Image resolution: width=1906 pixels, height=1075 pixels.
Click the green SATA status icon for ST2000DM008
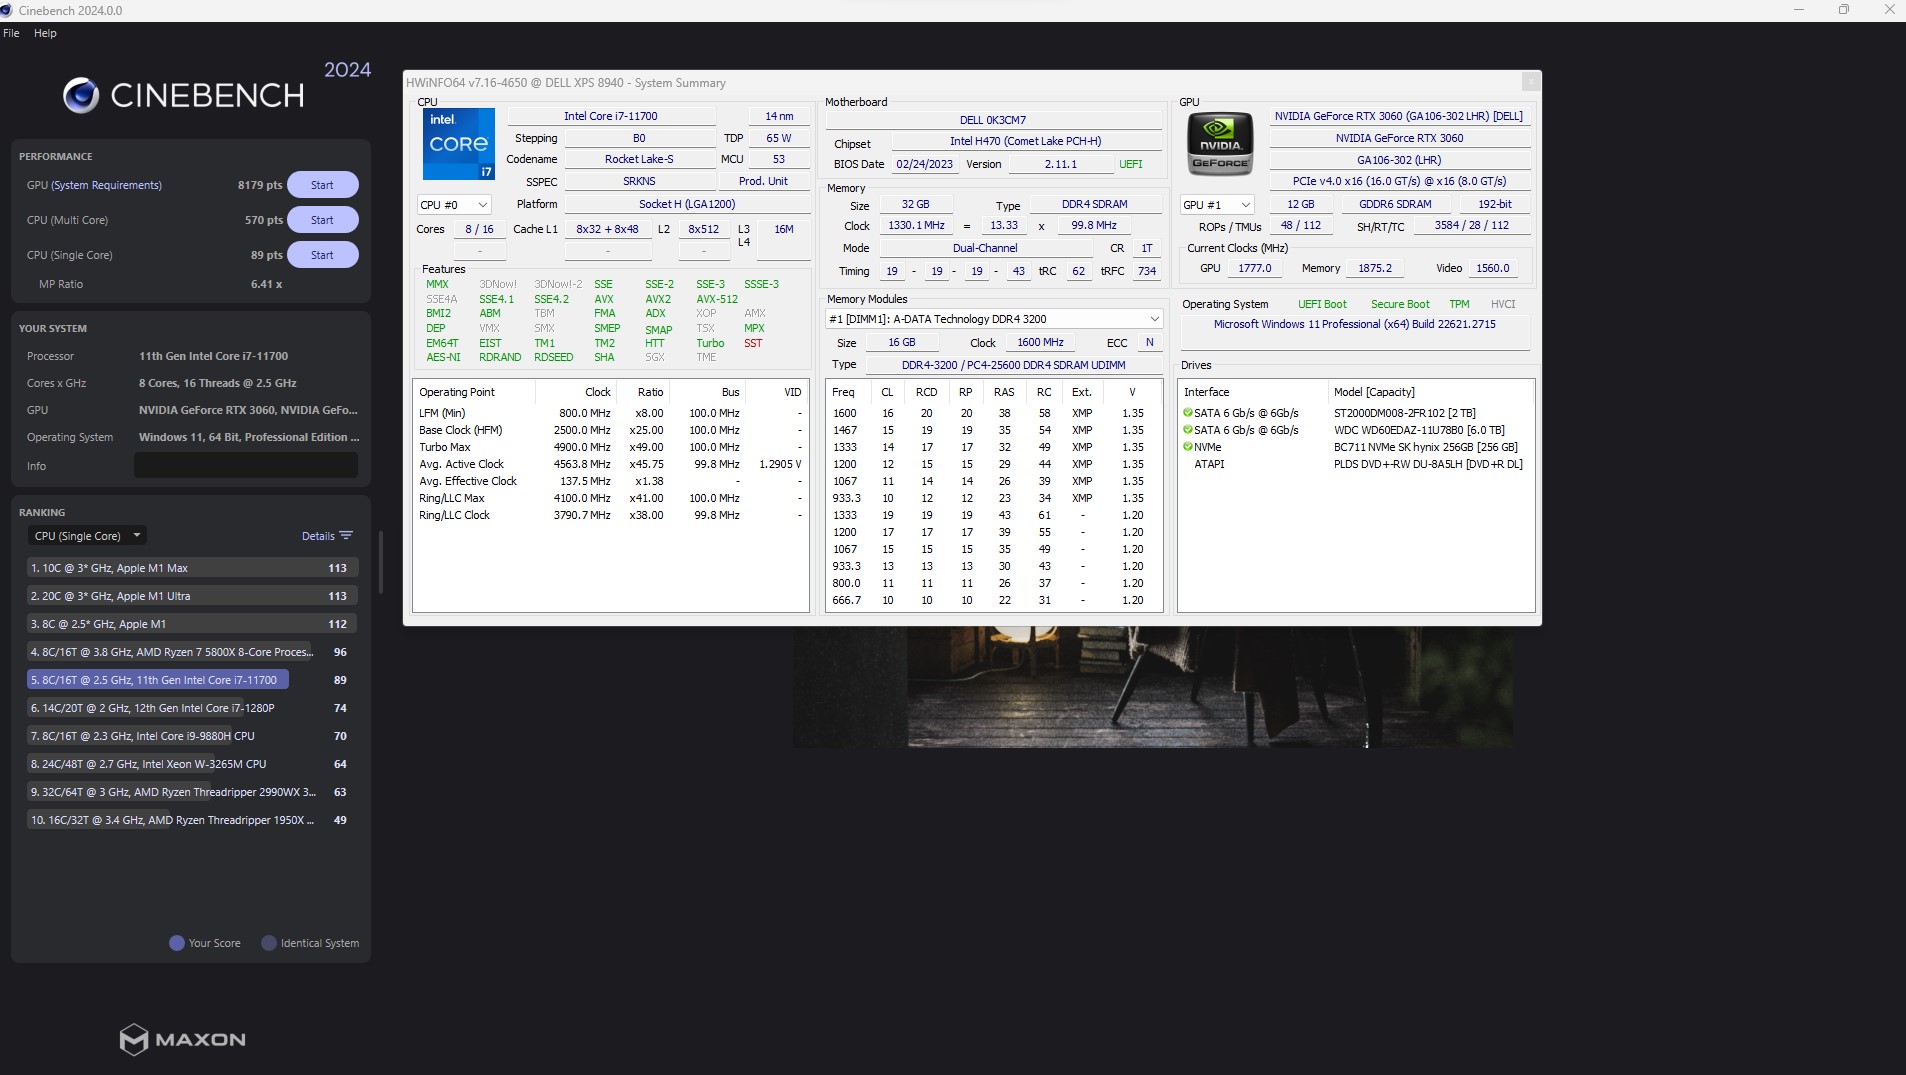point(1188,413)
